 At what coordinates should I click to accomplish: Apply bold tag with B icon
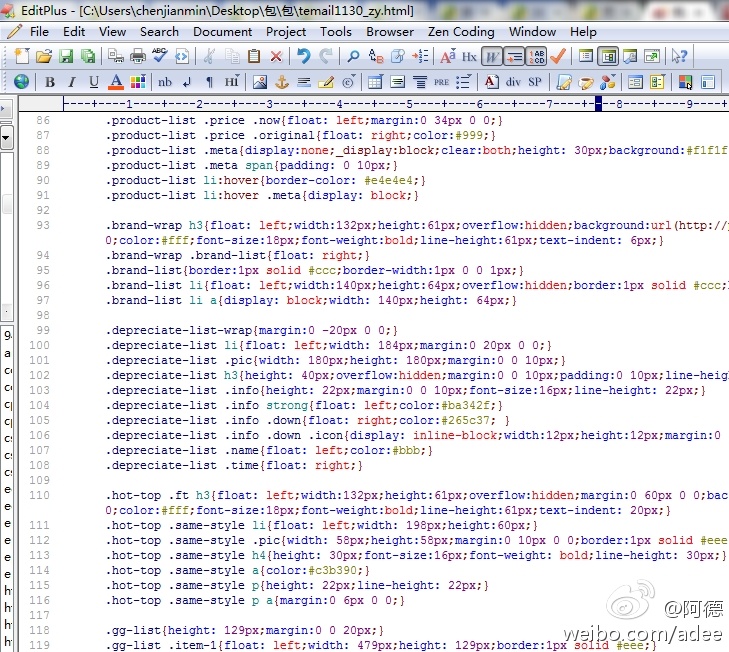coord(50,82)
